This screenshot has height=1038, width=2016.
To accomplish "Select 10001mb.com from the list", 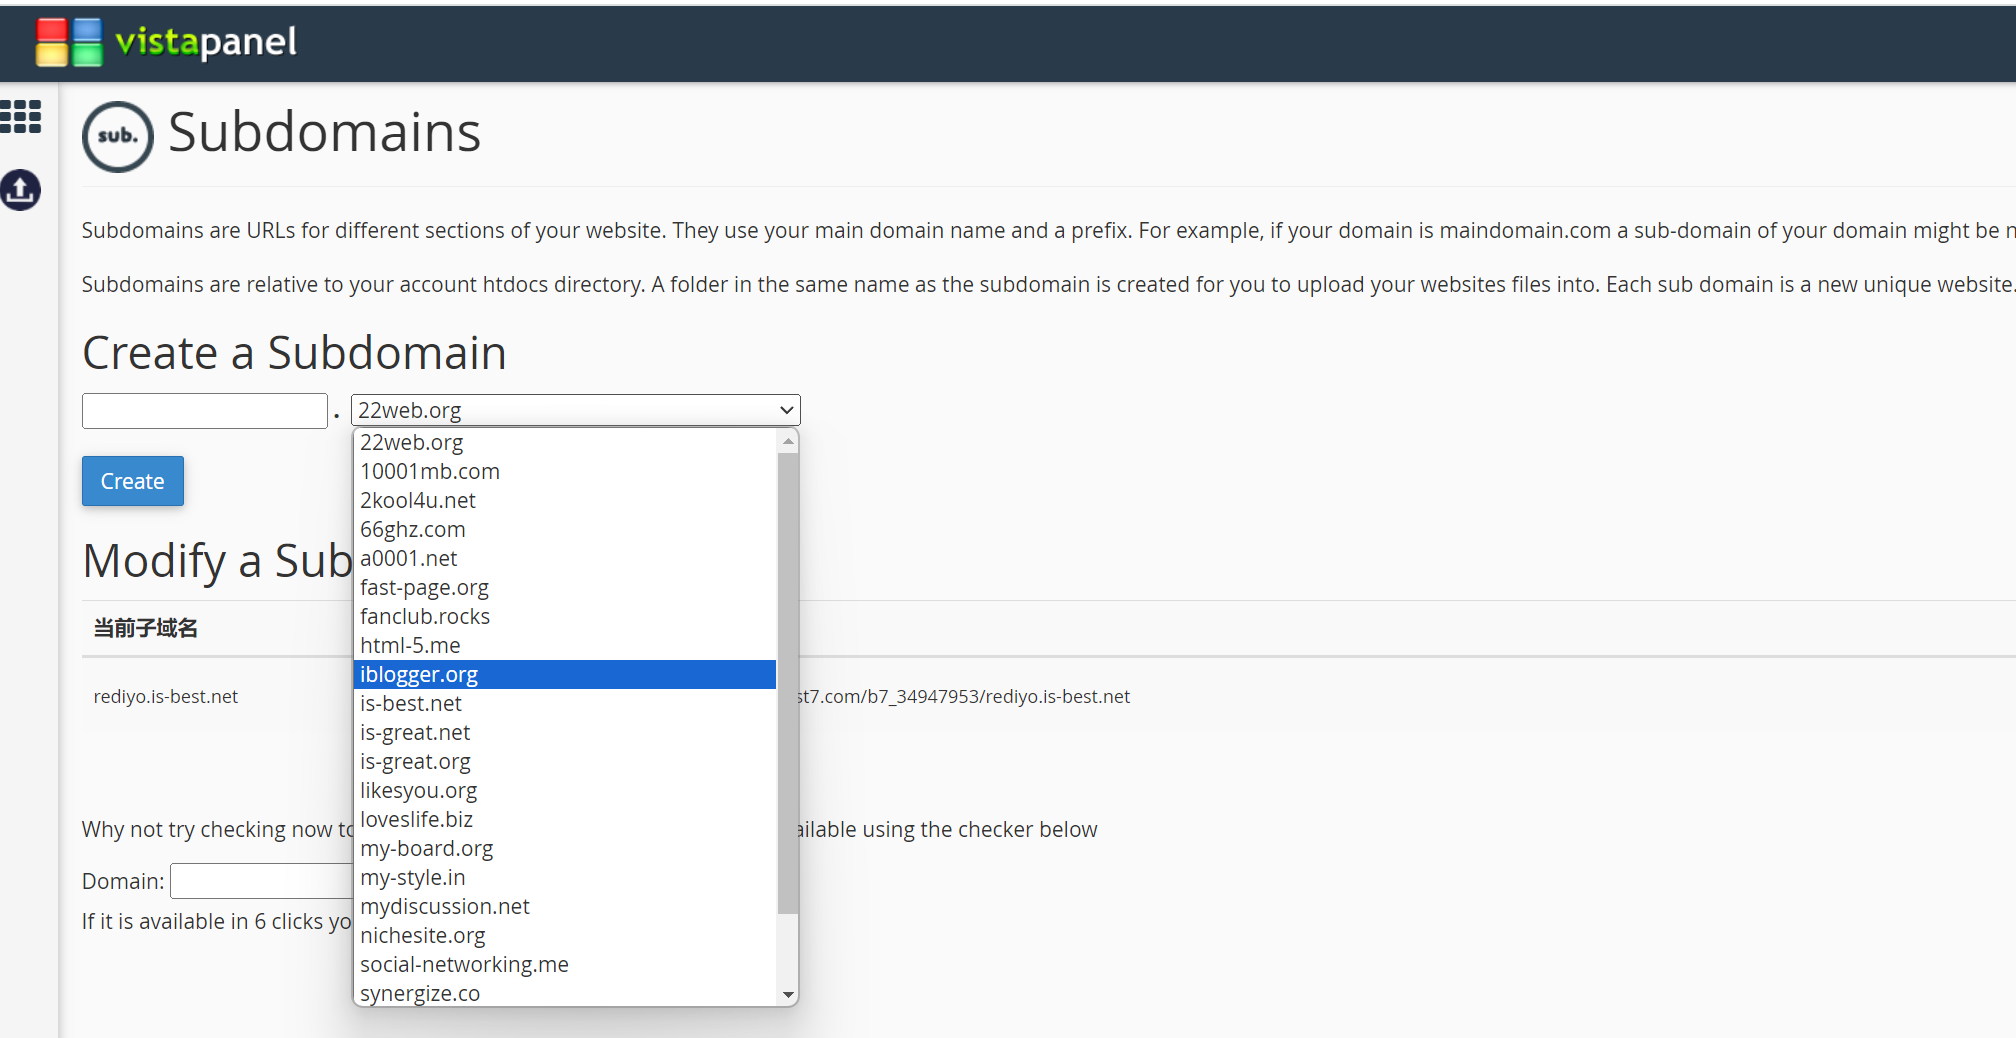I will [565, 471].
